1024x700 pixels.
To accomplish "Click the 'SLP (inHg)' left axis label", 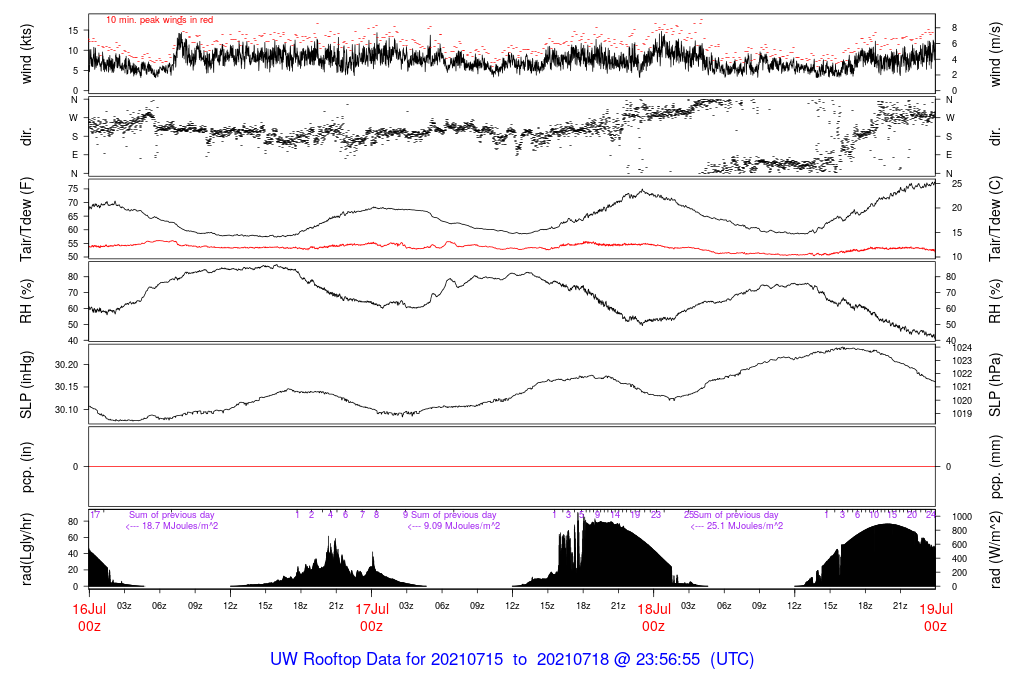I will point(26,385).
